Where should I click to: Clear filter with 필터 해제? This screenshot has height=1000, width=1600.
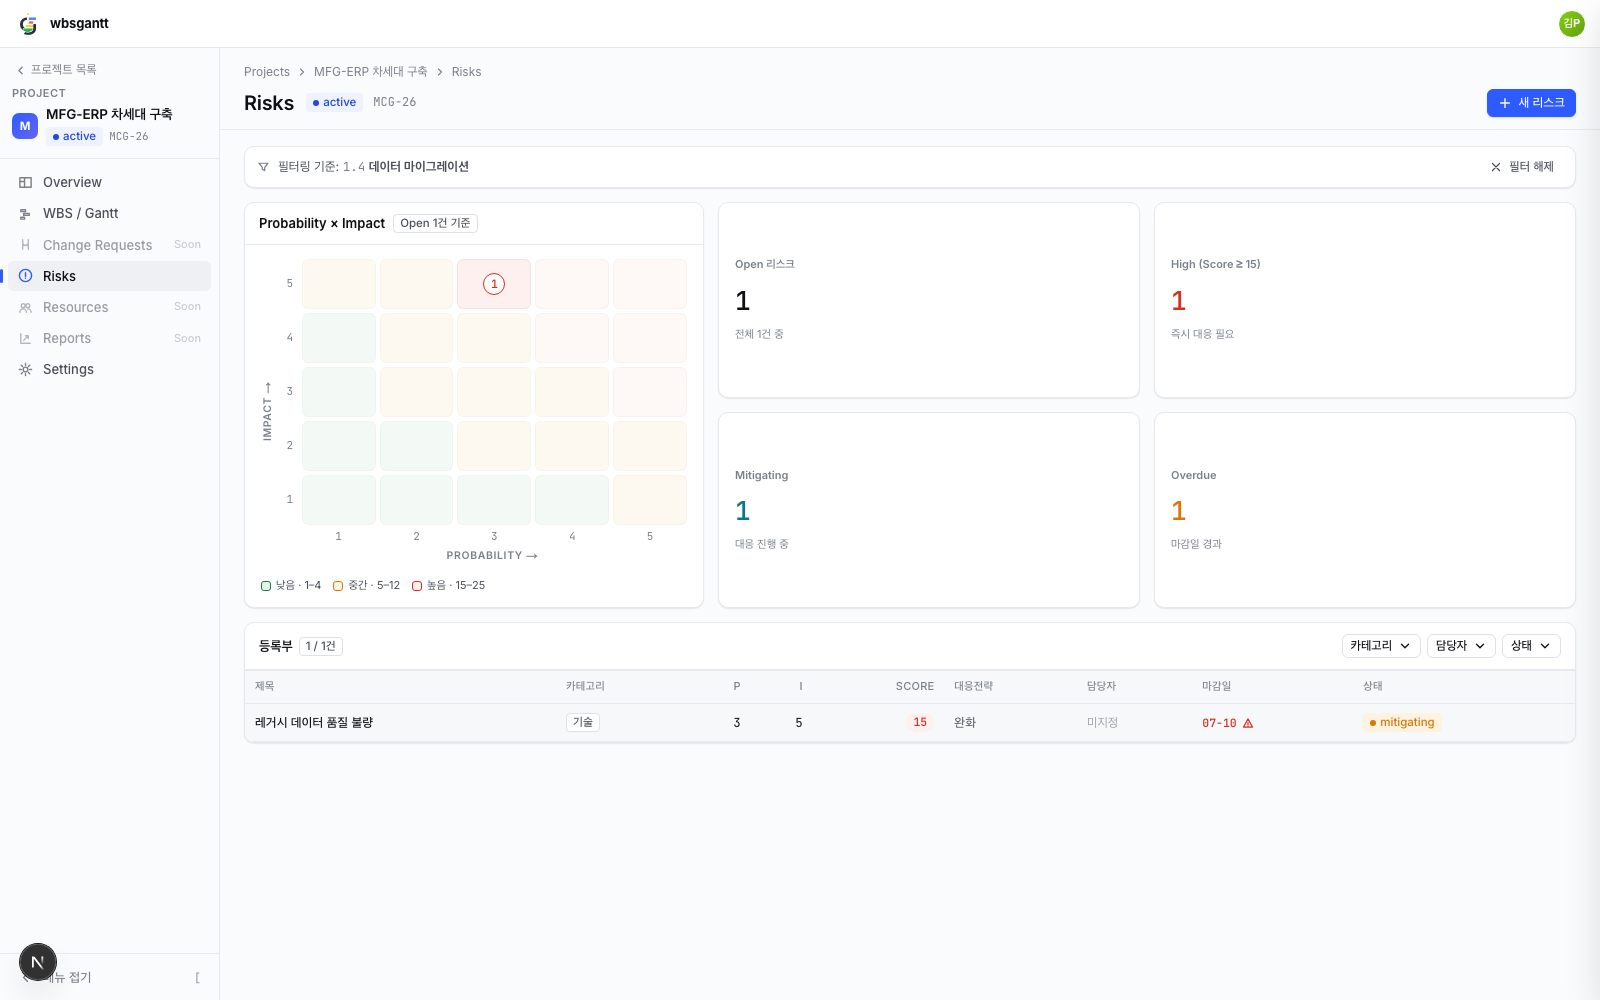tap(1522, 167)
